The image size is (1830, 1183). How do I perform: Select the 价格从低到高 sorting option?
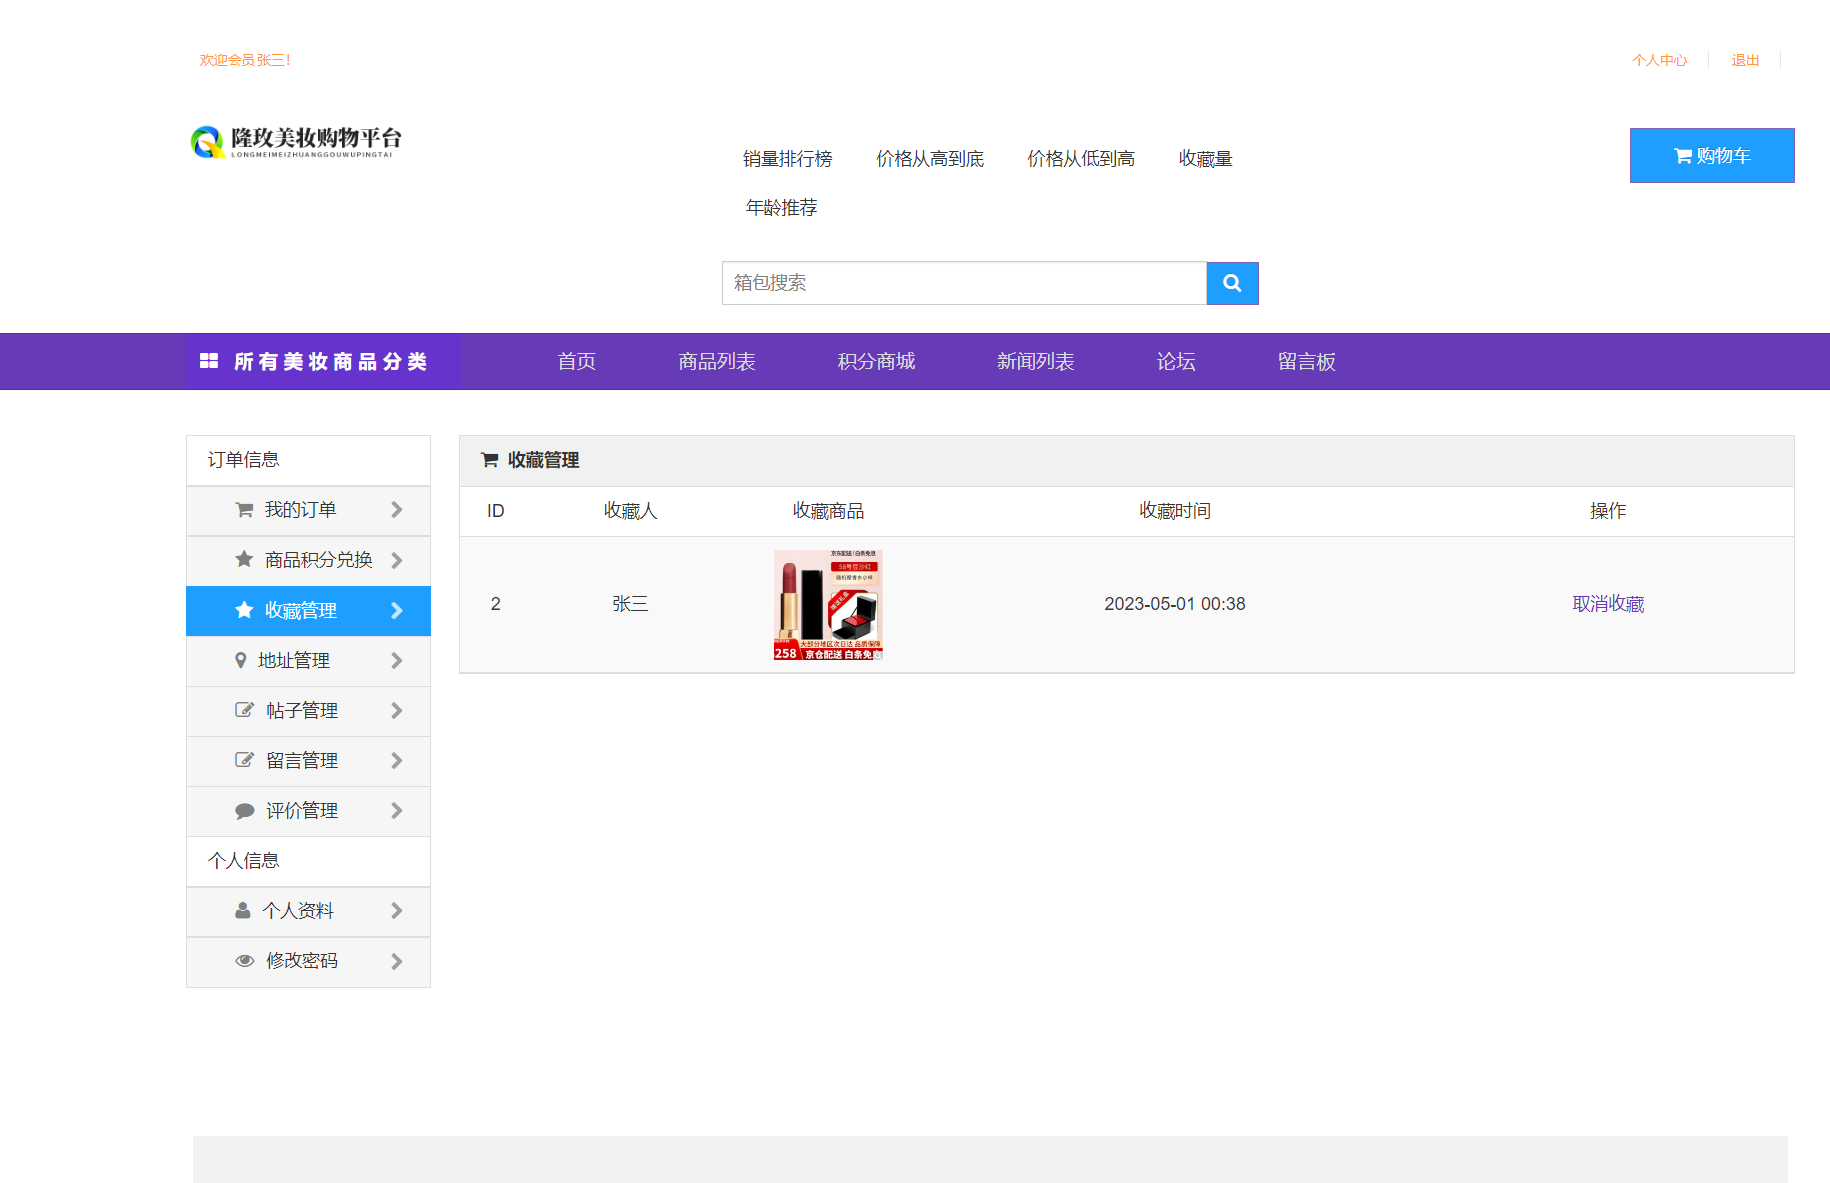(x=1080, y=158)
